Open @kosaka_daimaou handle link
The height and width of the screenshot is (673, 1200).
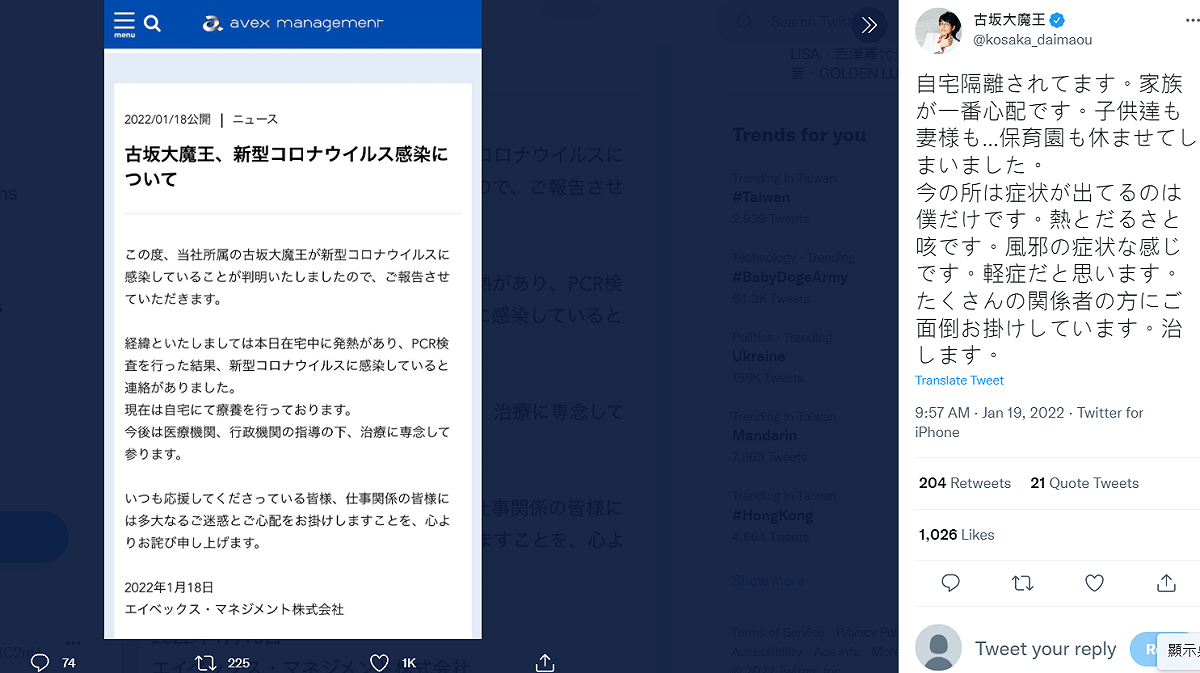pos(1033,40)
